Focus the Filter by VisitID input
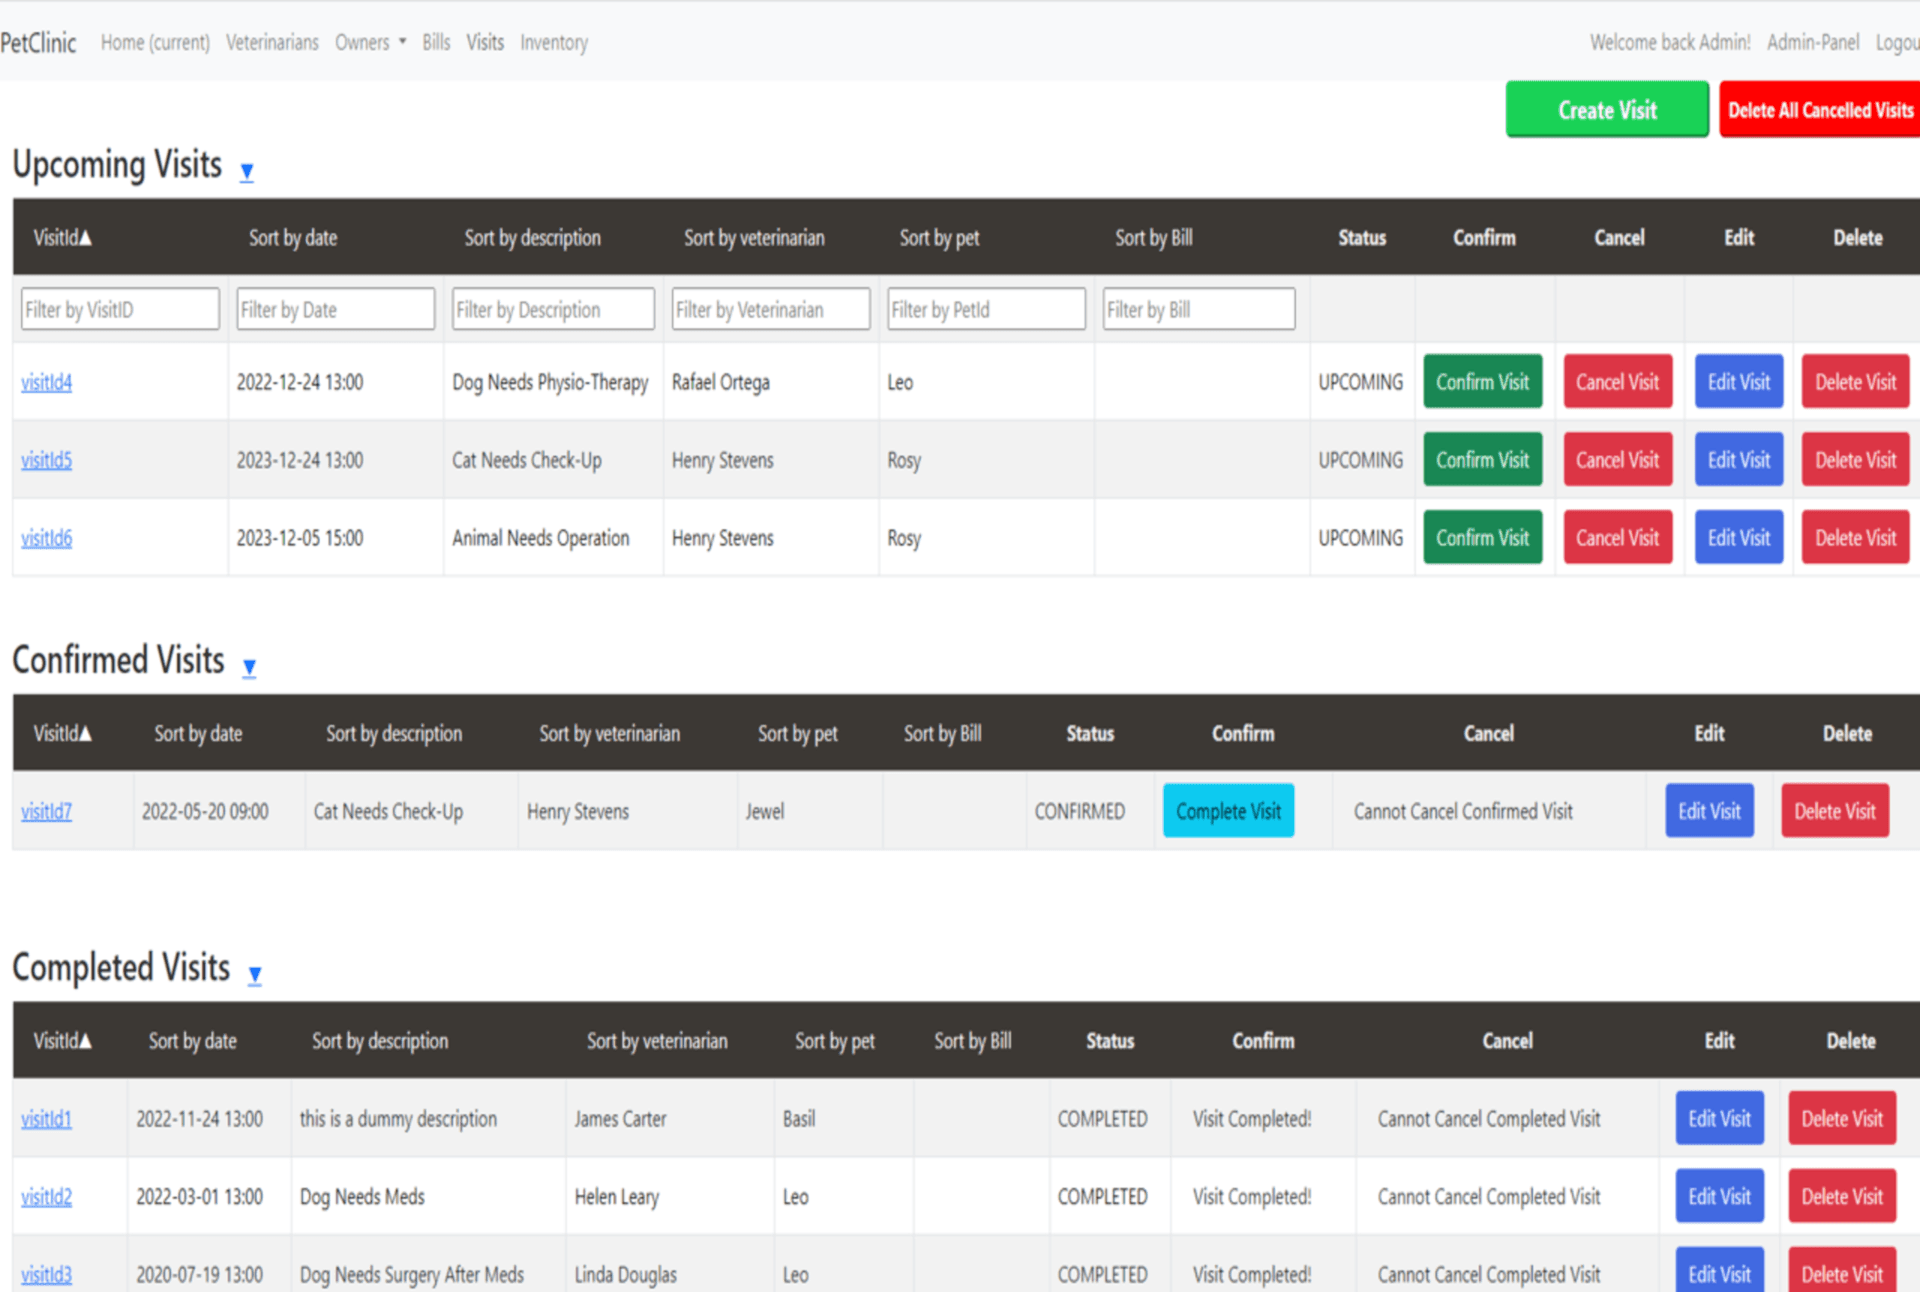The image size is (1920, 1292). point(120,310)
